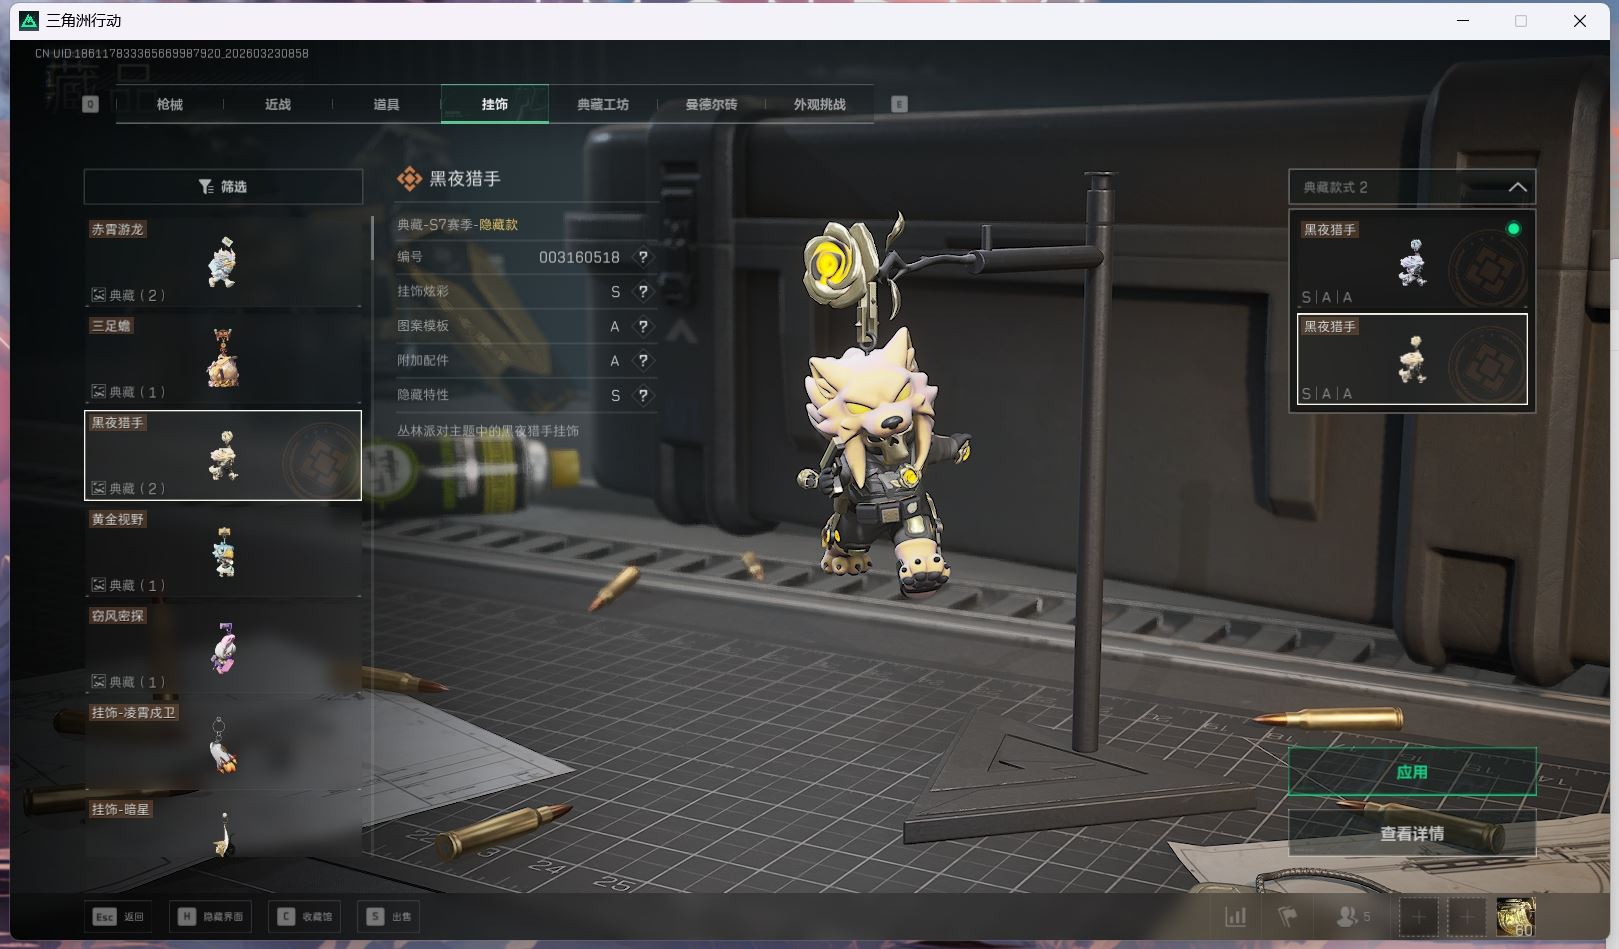Click the help icon for 附加配件
This screenshot has height=949, width=1619.
click(x=643, y=361)
